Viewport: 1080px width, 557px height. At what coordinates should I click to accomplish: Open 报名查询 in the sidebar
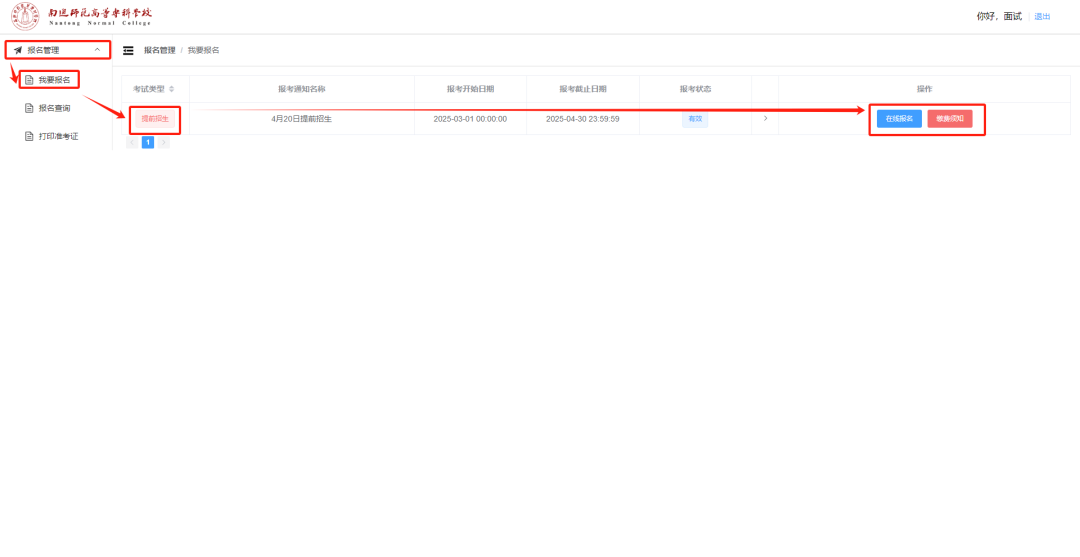pyautogui.click(x=54, y=108)
